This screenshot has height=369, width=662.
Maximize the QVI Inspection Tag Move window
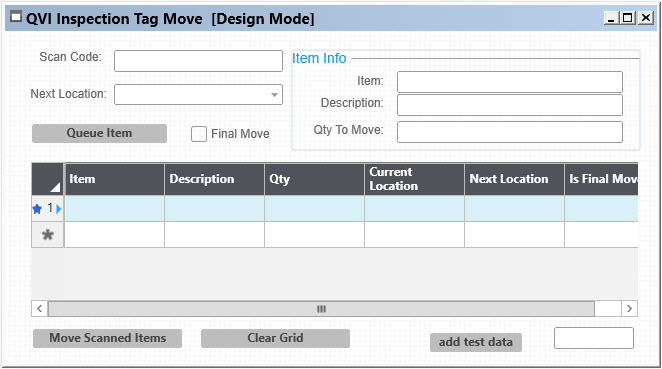(628, 18)
